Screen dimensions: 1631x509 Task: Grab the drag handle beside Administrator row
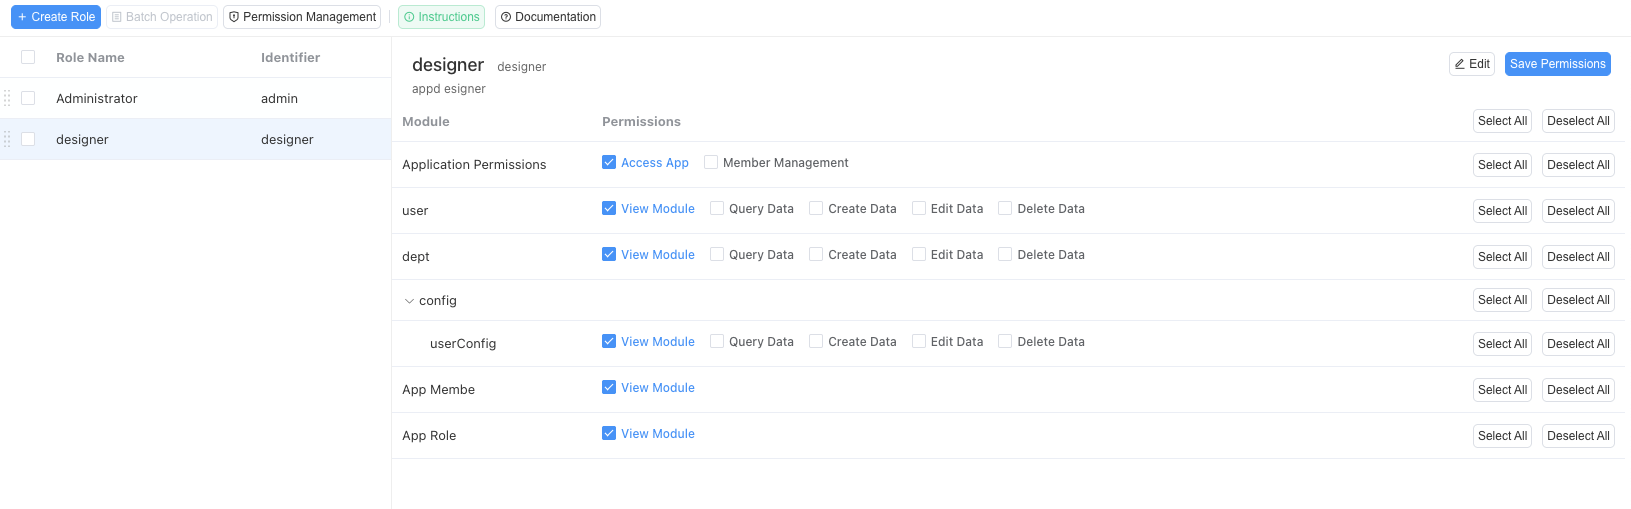pos(7,98)
